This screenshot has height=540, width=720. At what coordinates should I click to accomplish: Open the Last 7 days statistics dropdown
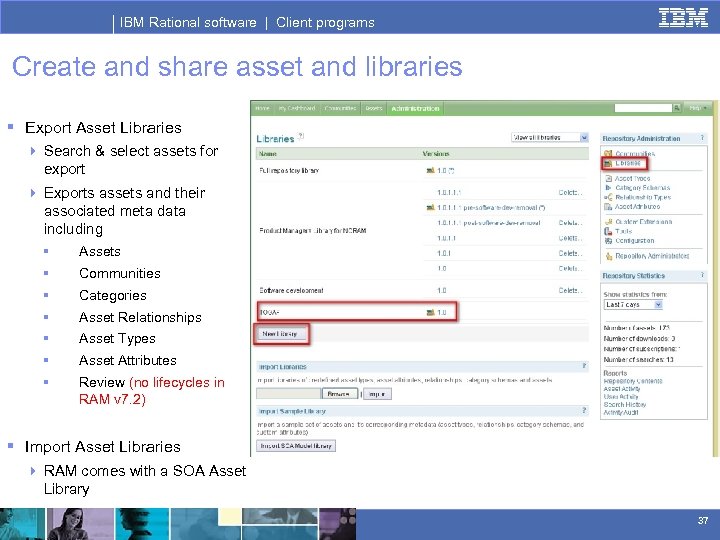633,304
